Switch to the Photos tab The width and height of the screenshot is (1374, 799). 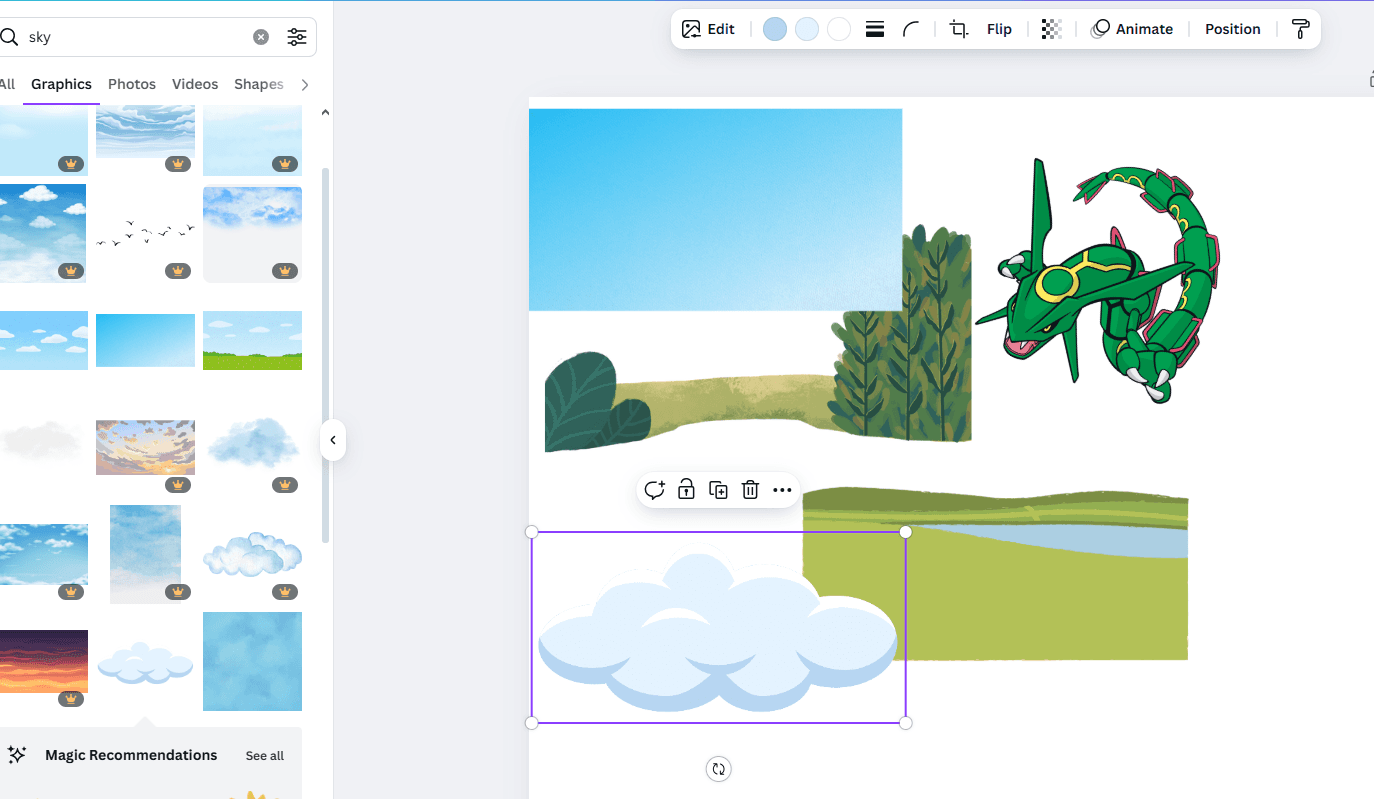tap(132, 84)
